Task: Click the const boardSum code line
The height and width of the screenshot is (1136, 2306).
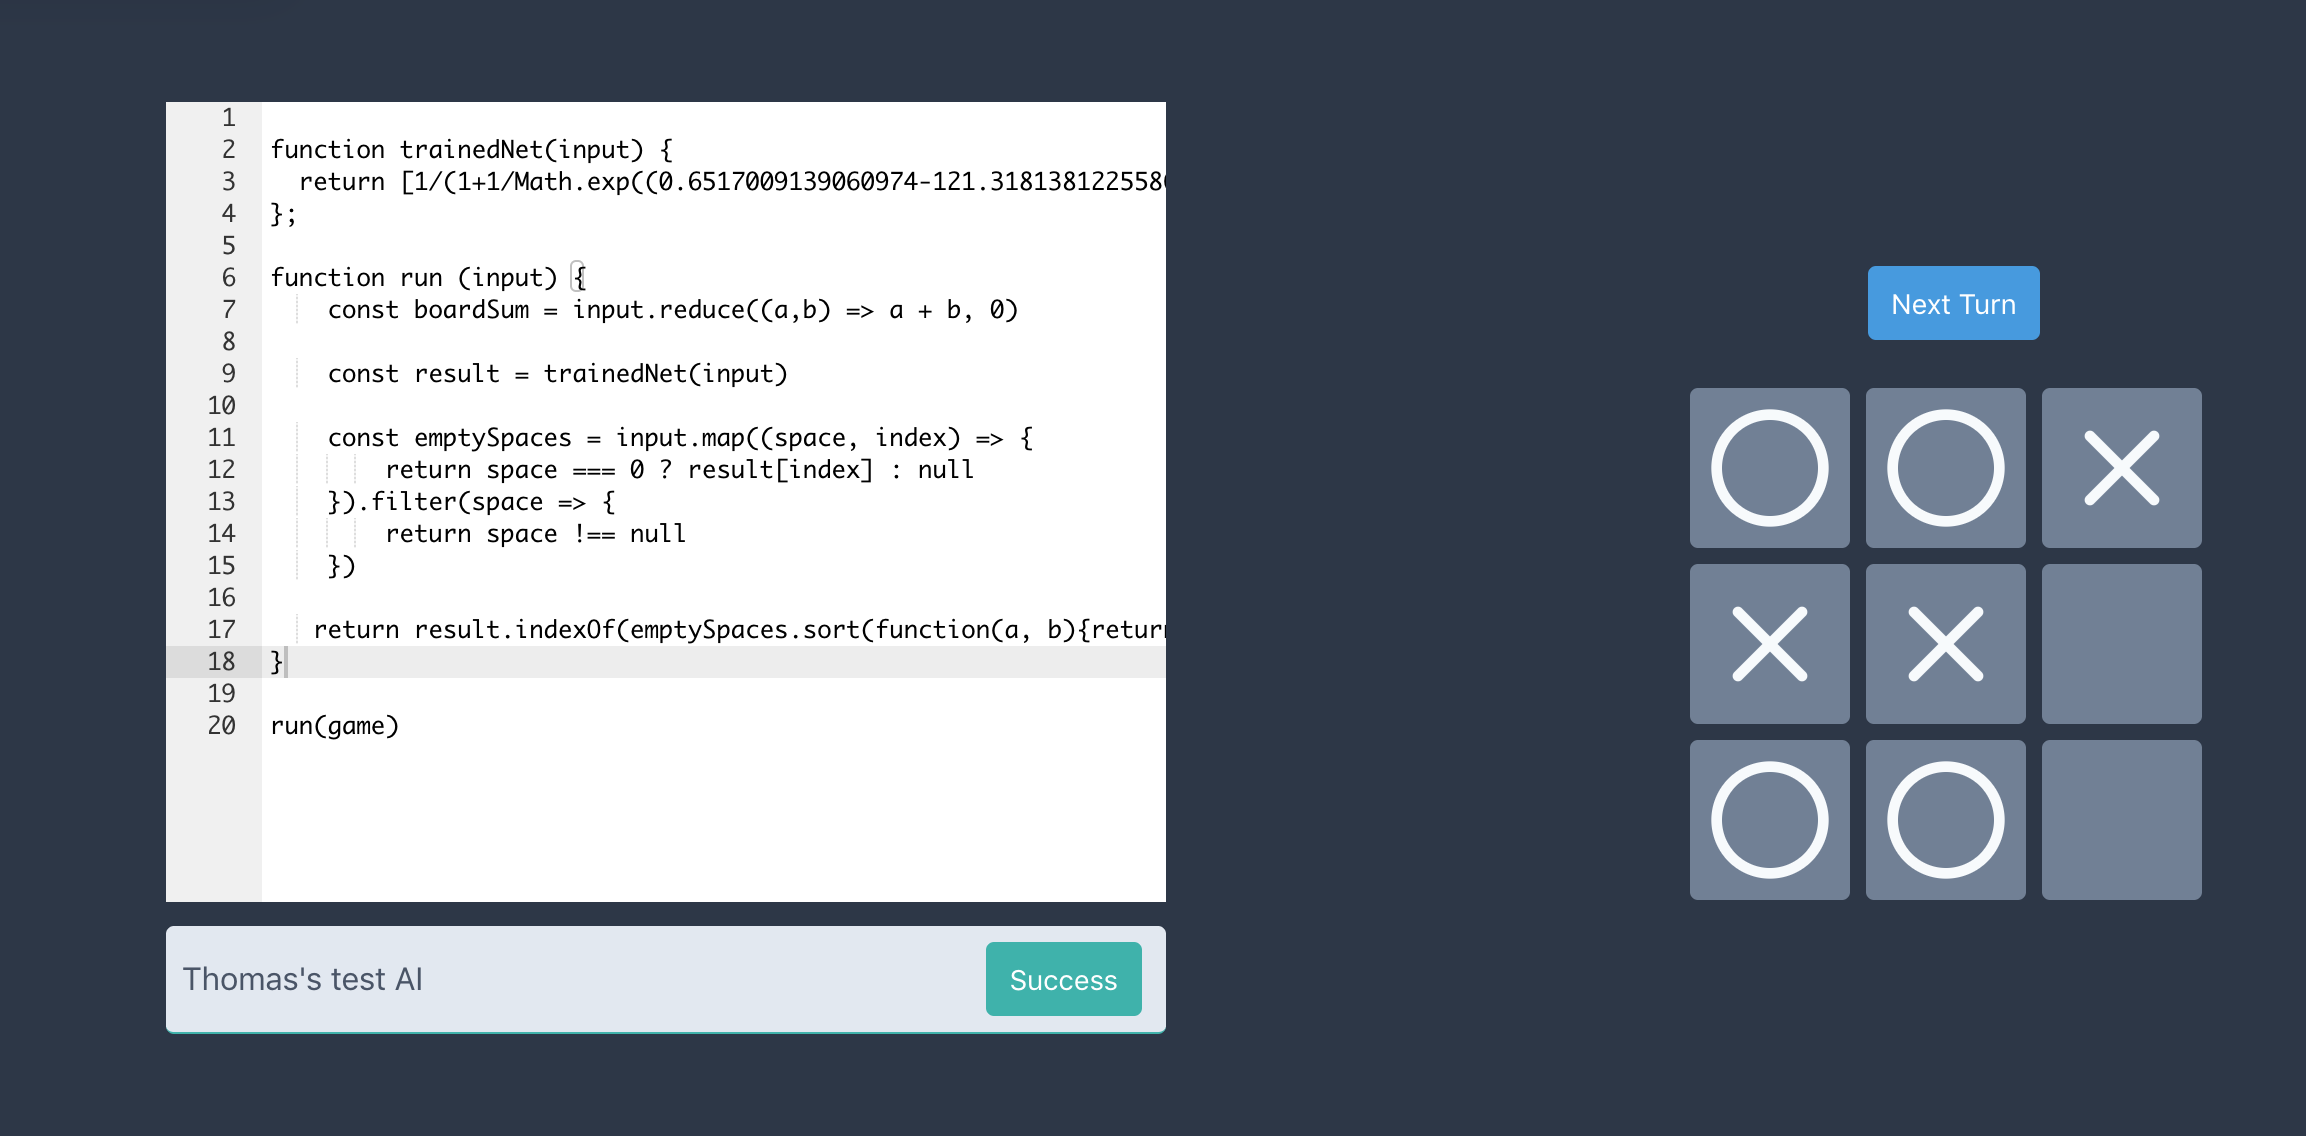Action: coord(672,310)
